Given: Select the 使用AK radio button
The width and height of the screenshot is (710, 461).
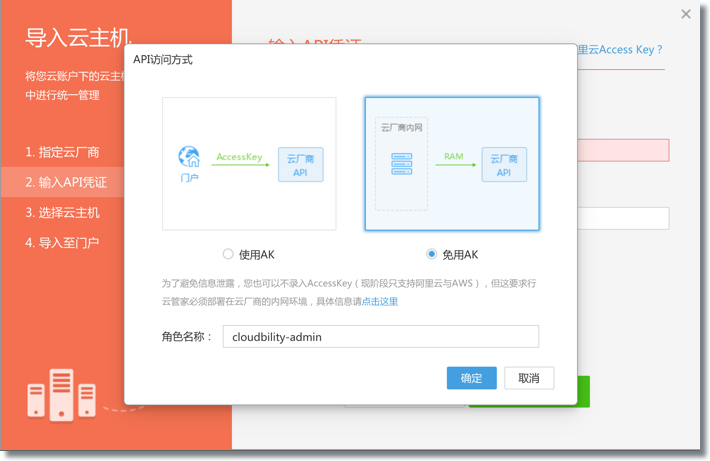Looking at the screenshot, I should [x=228, y=254].
